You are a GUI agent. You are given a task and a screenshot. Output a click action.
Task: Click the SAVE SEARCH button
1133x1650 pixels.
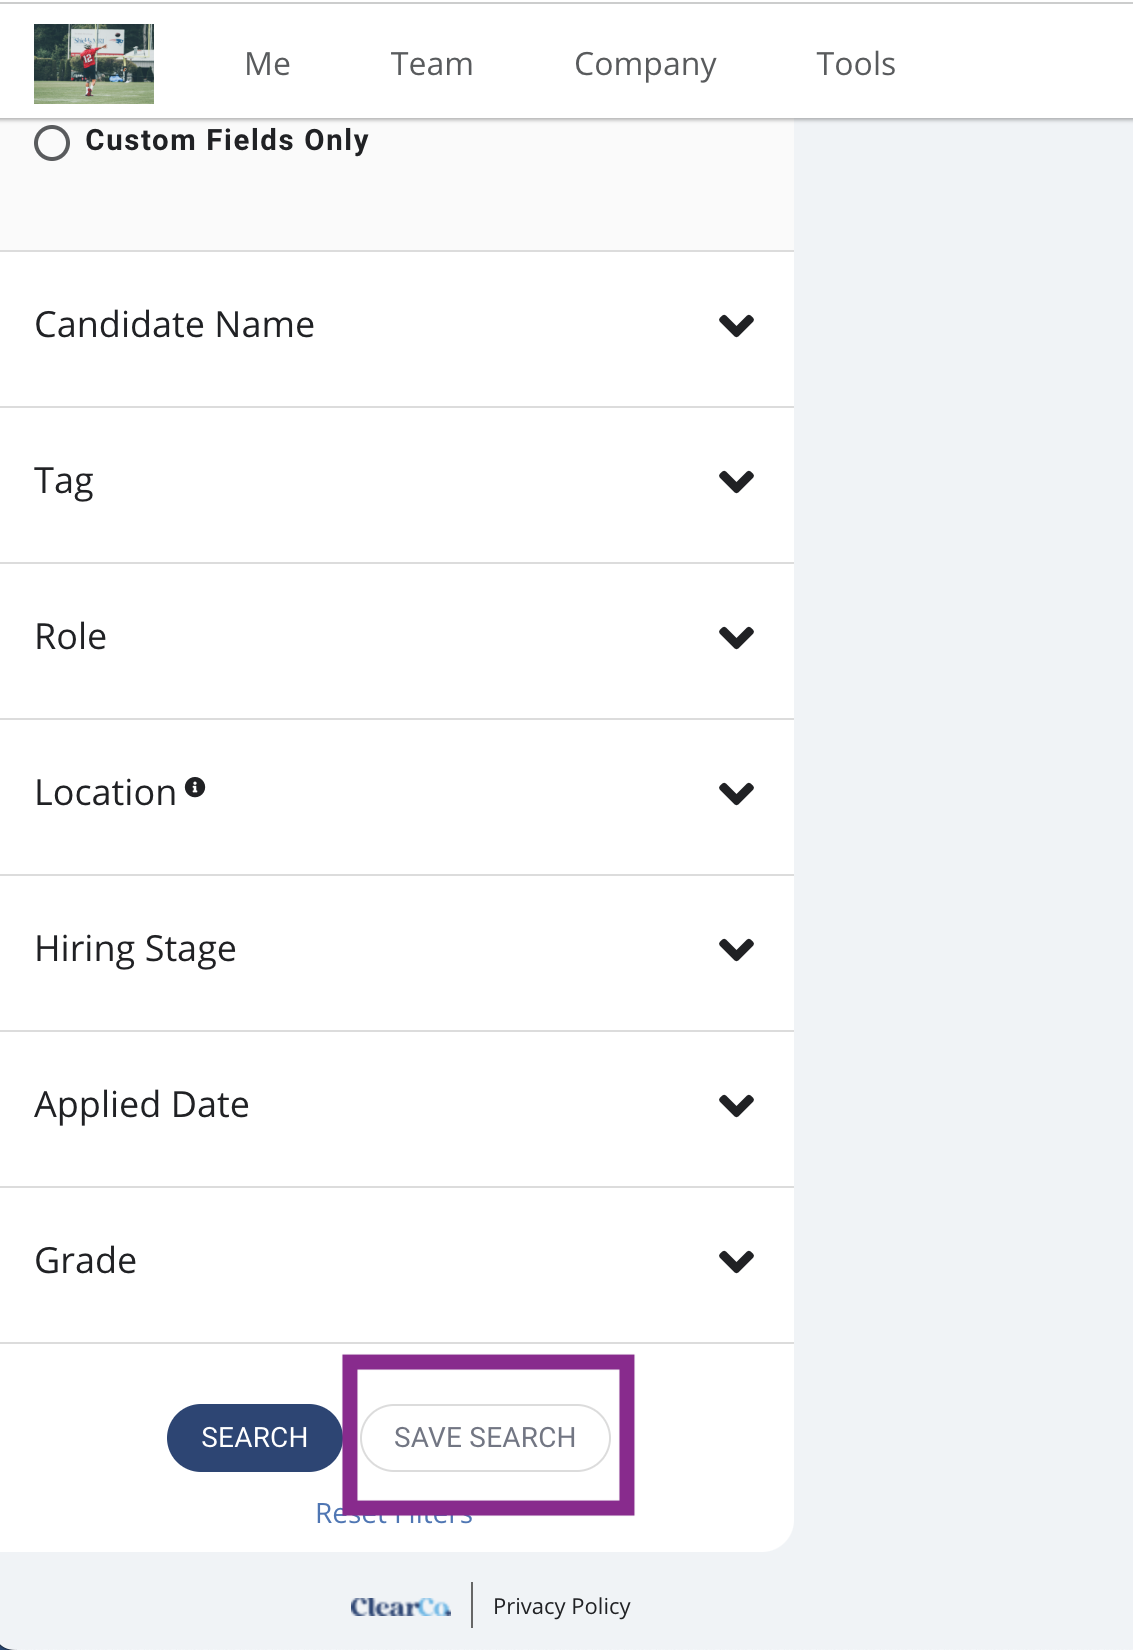pos(485,1437)
